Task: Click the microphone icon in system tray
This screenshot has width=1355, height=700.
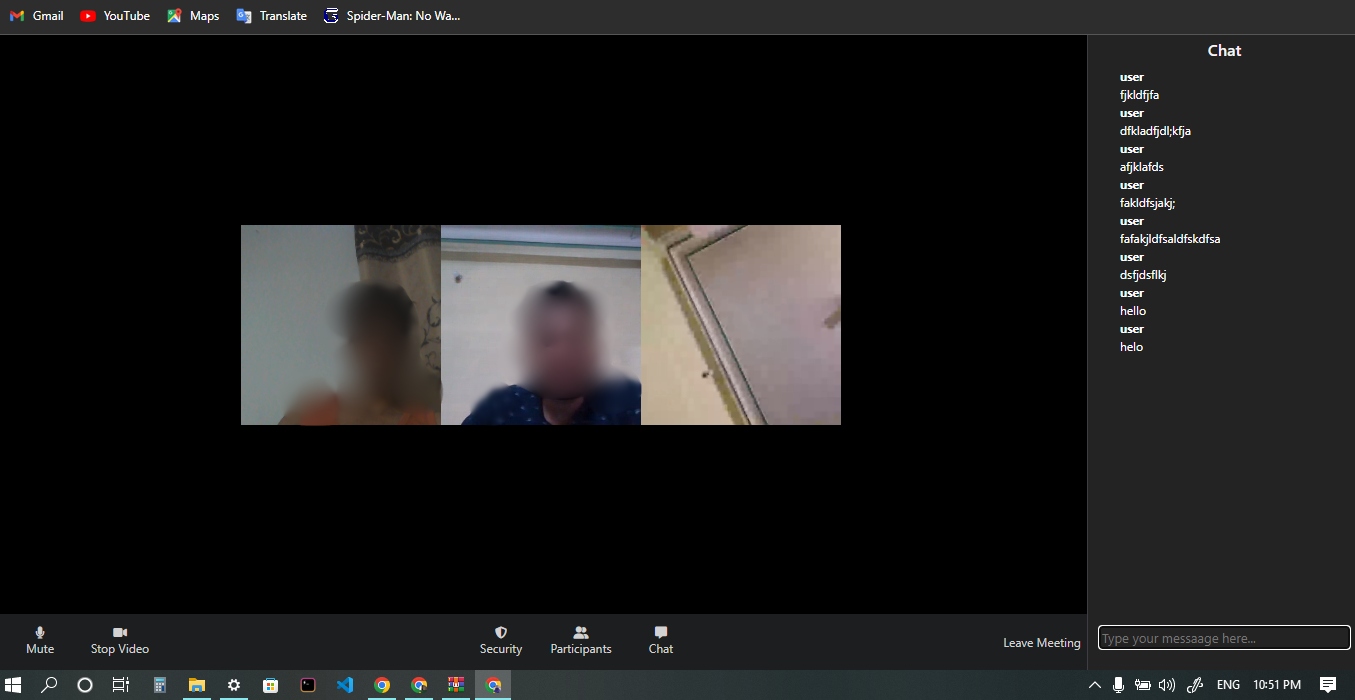Action: (1118, 685)
